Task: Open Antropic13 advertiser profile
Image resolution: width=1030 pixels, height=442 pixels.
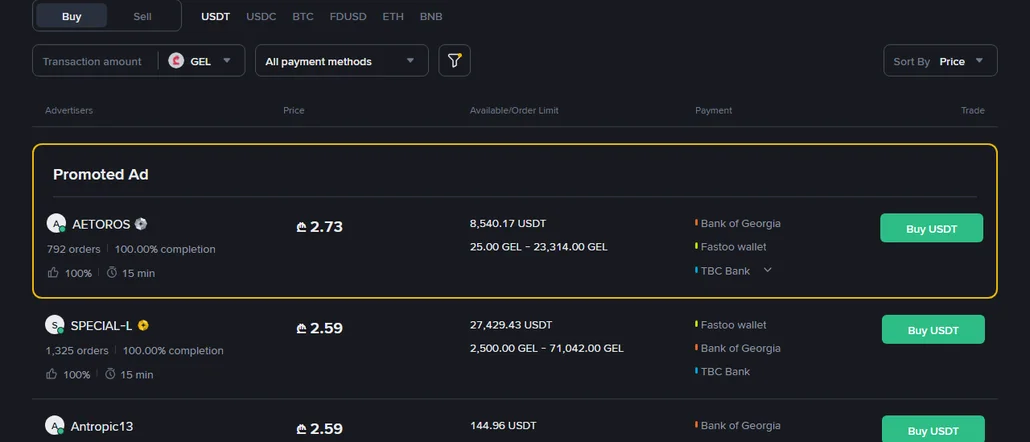Action: pyautogui.click(x=102, y=426)
